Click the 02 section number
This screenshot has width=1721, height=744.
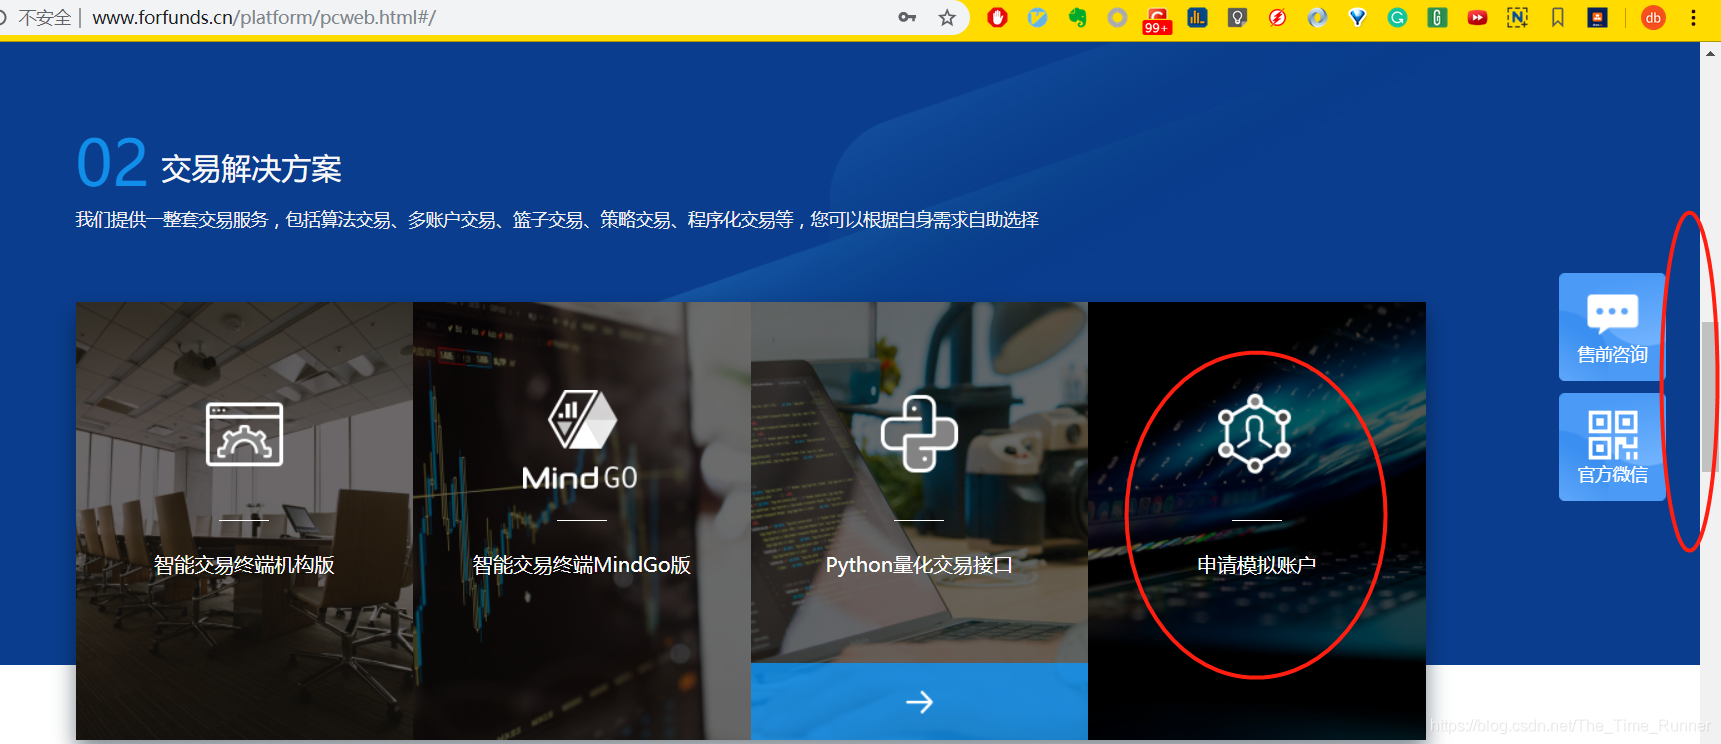(x=112, y=163)
